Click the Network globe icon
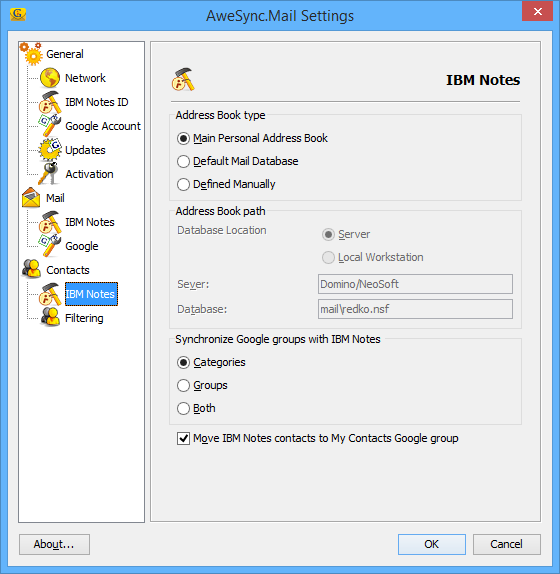 50,78
